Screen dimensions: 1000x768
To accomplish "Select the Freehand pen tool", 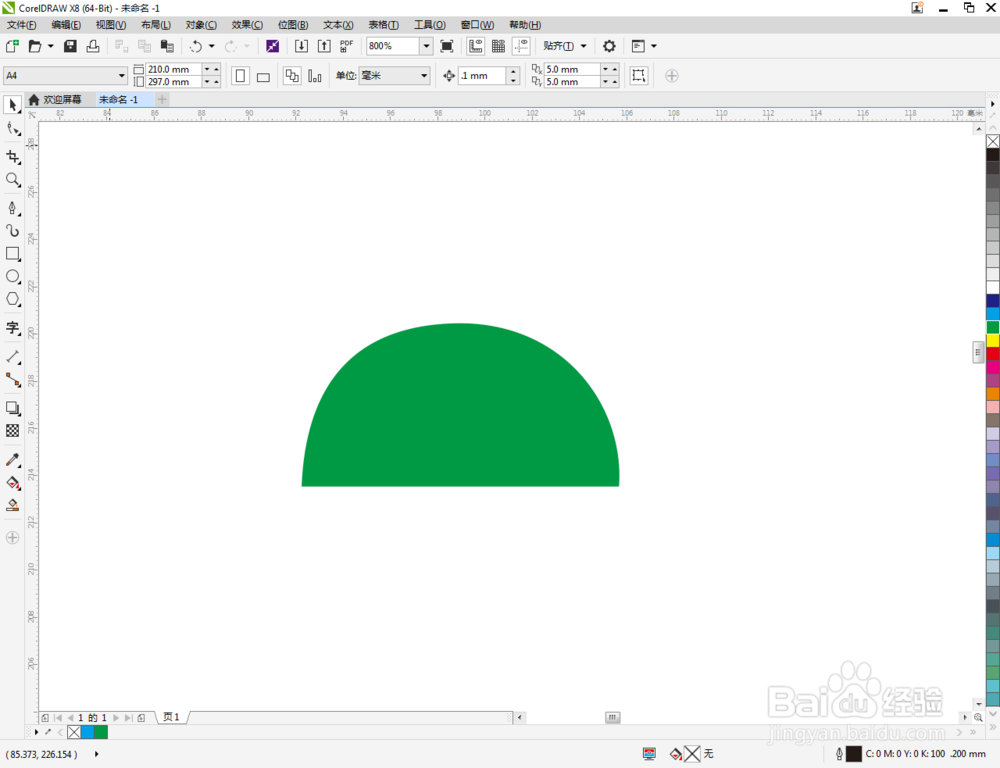I will pyautogui.click(x=13, y=209).
